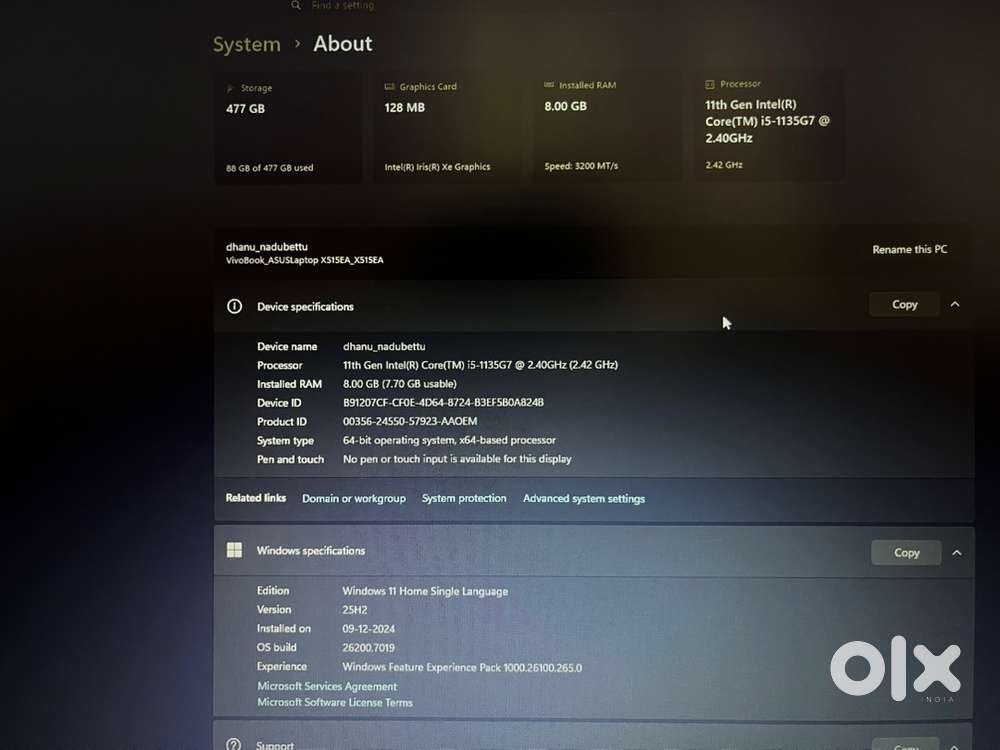The image size is (1000, 750).
Task: Click the Device specifications info icon
Action: (x=234, y=307)
